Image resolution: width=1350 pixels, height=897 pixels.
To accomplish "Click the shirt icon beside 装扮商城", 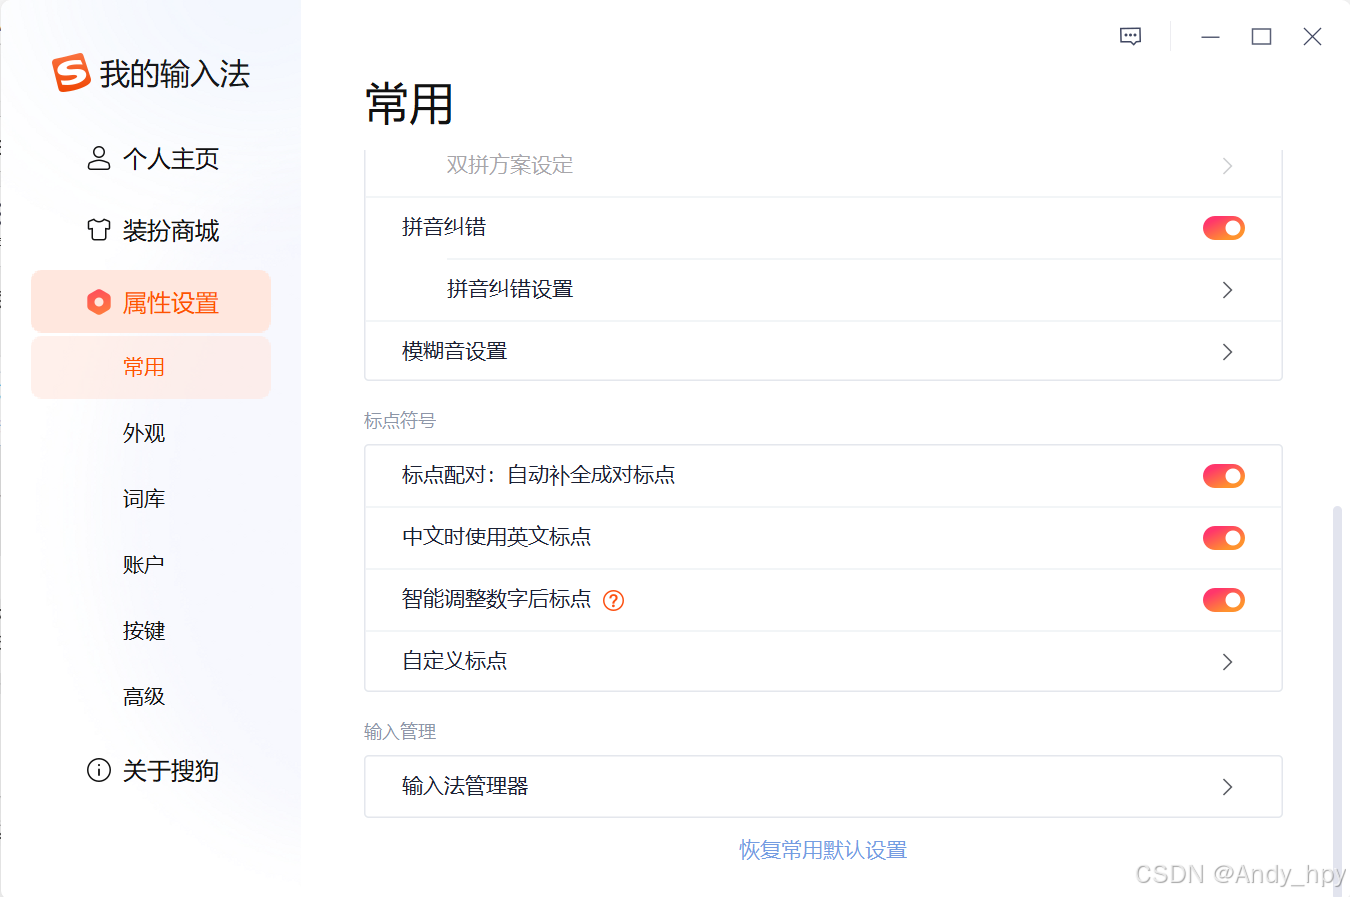I will click(99, 230).
